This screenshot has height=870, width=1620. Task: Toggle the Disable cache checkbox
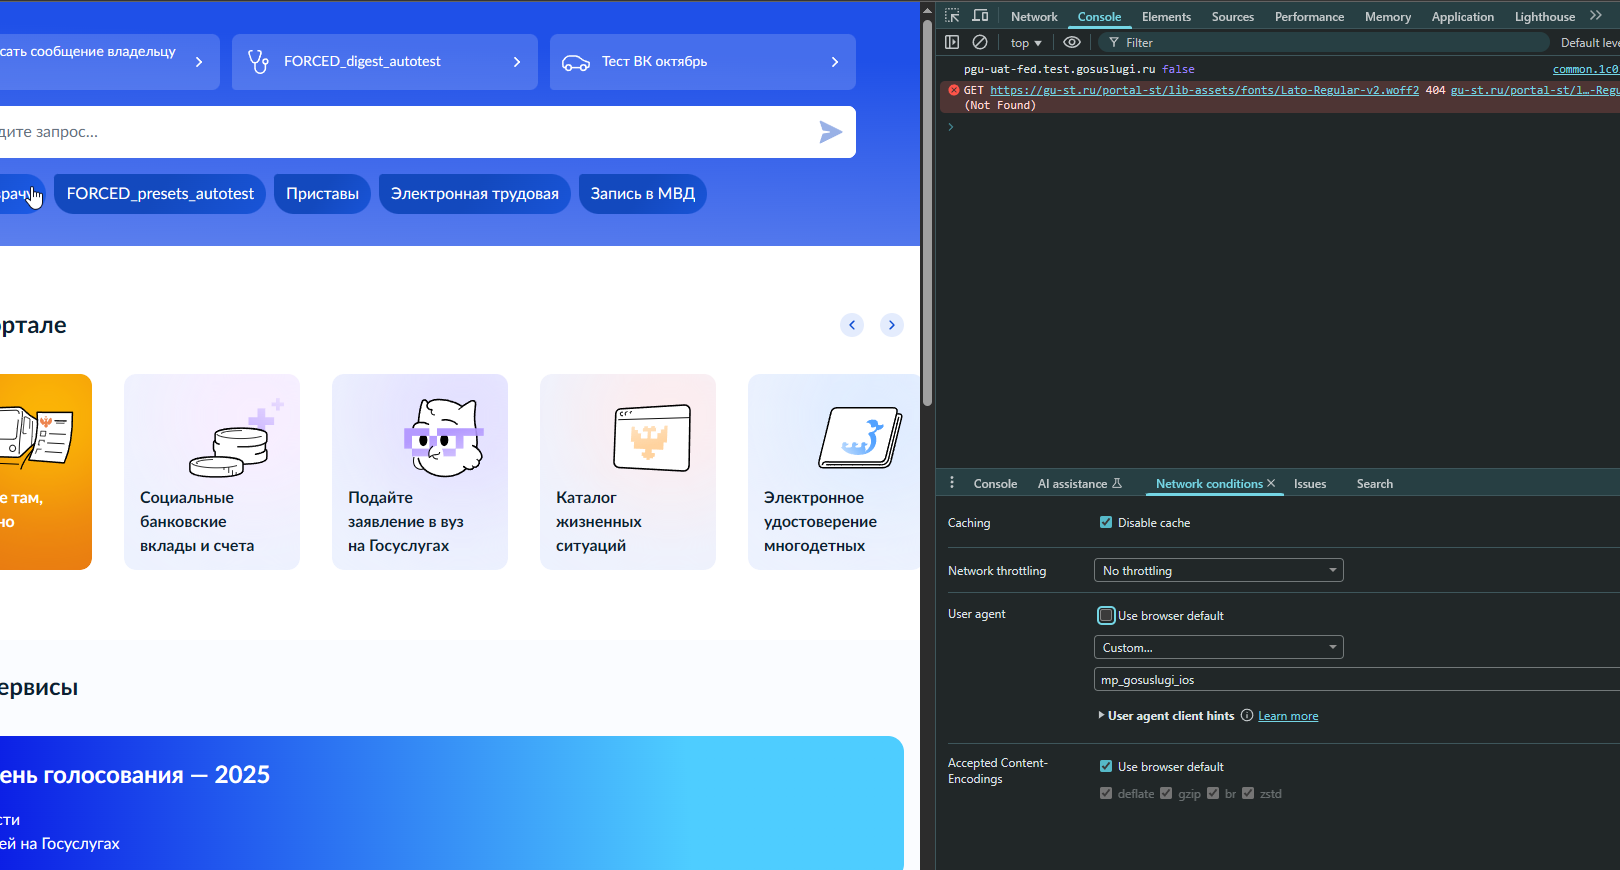point(1106,522)
